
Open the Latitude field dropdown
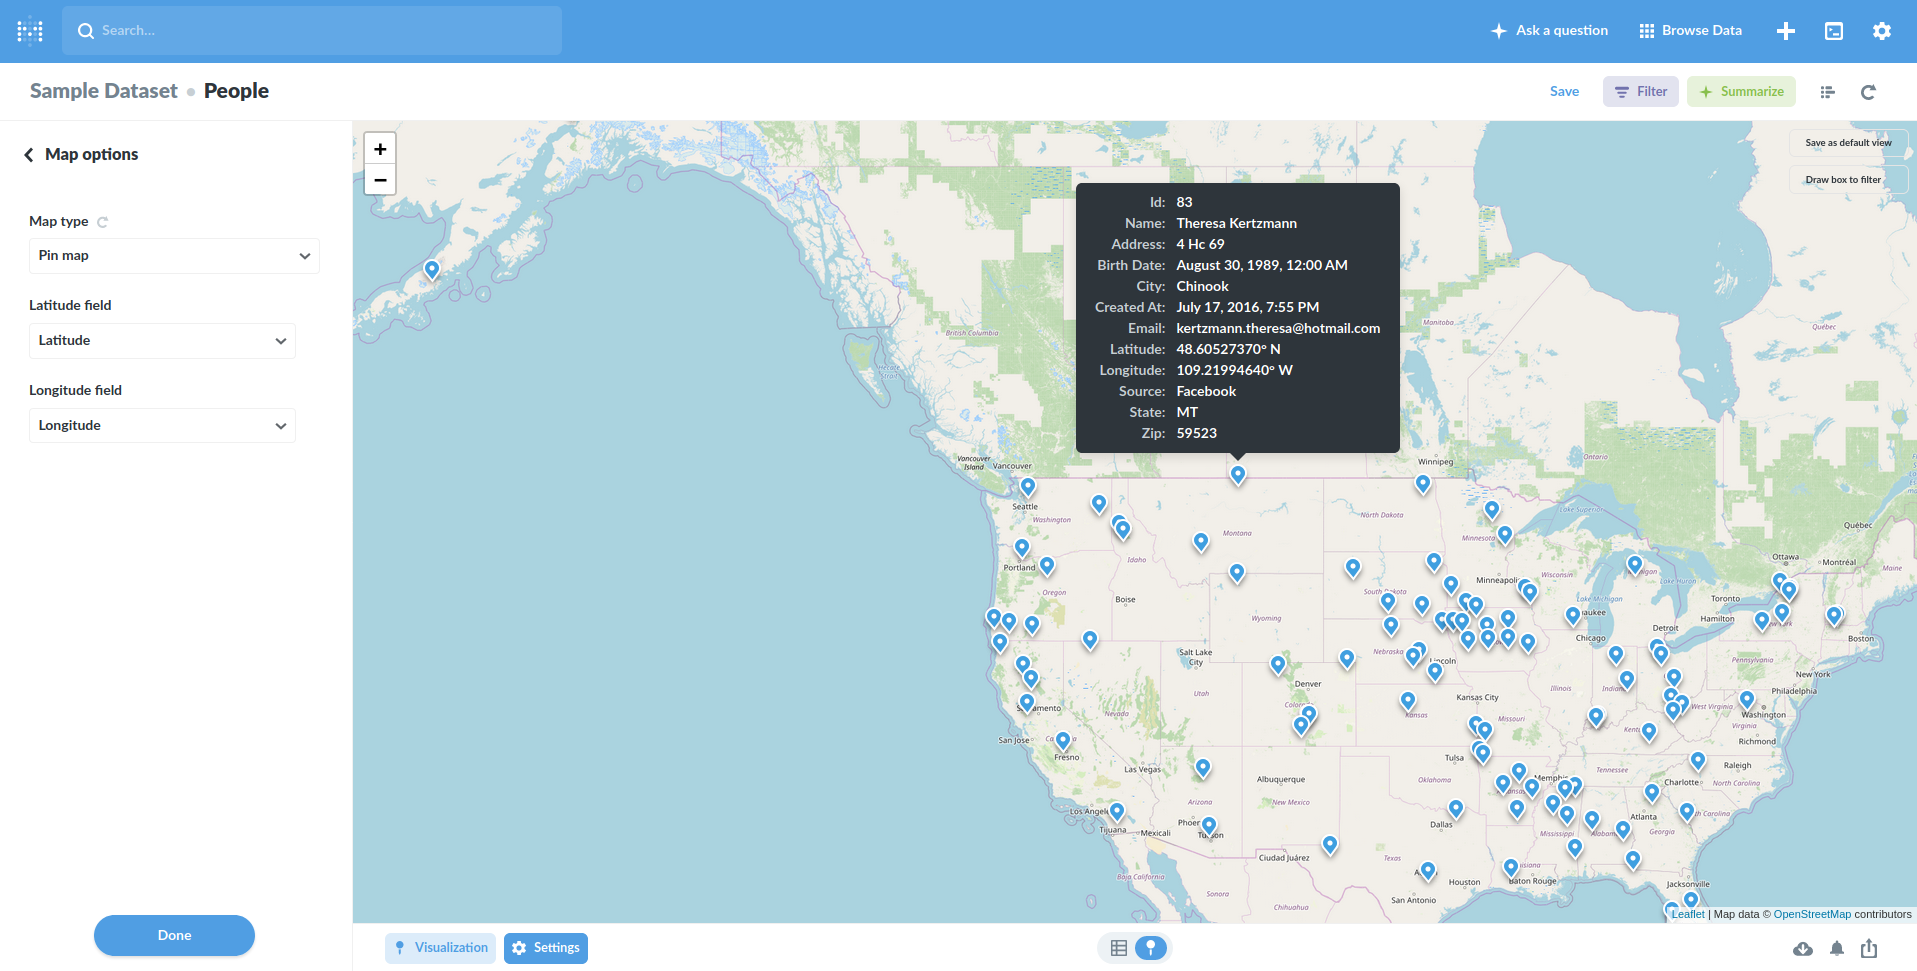(x=161, y=340)
